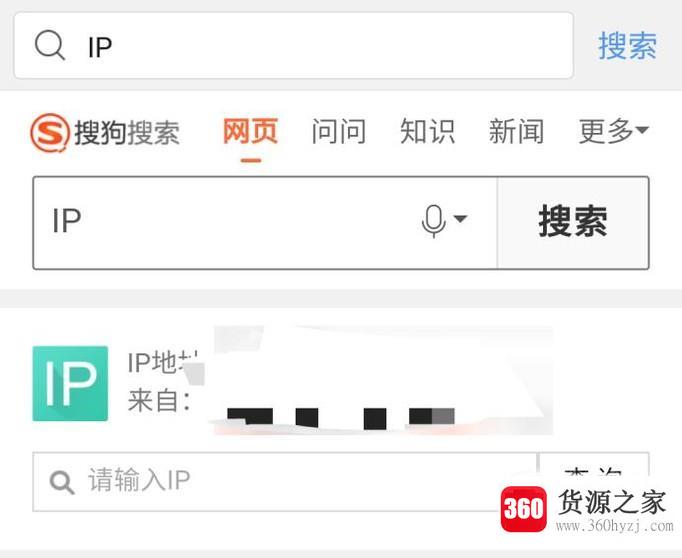Switch to the 知识 tab

[428, 131]
